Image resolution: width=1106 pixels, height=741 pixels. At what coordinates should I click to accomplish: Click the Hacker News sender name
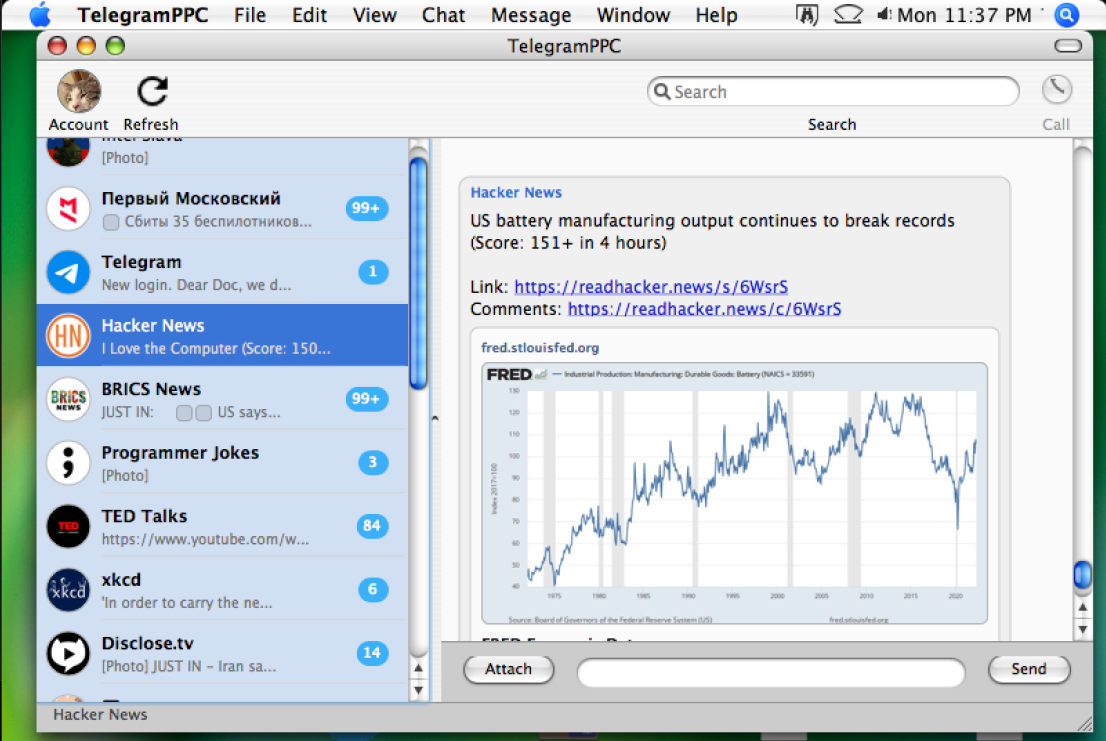(x=516, y=192)
